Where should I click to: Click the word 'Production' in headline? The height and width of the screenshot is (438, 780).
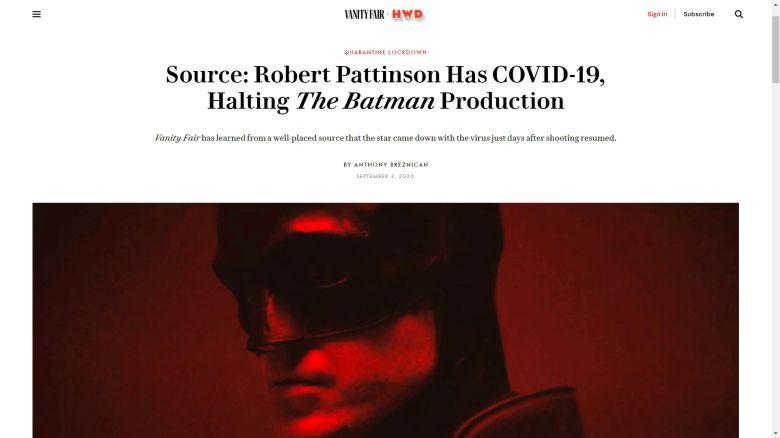(x=502, y=101)
